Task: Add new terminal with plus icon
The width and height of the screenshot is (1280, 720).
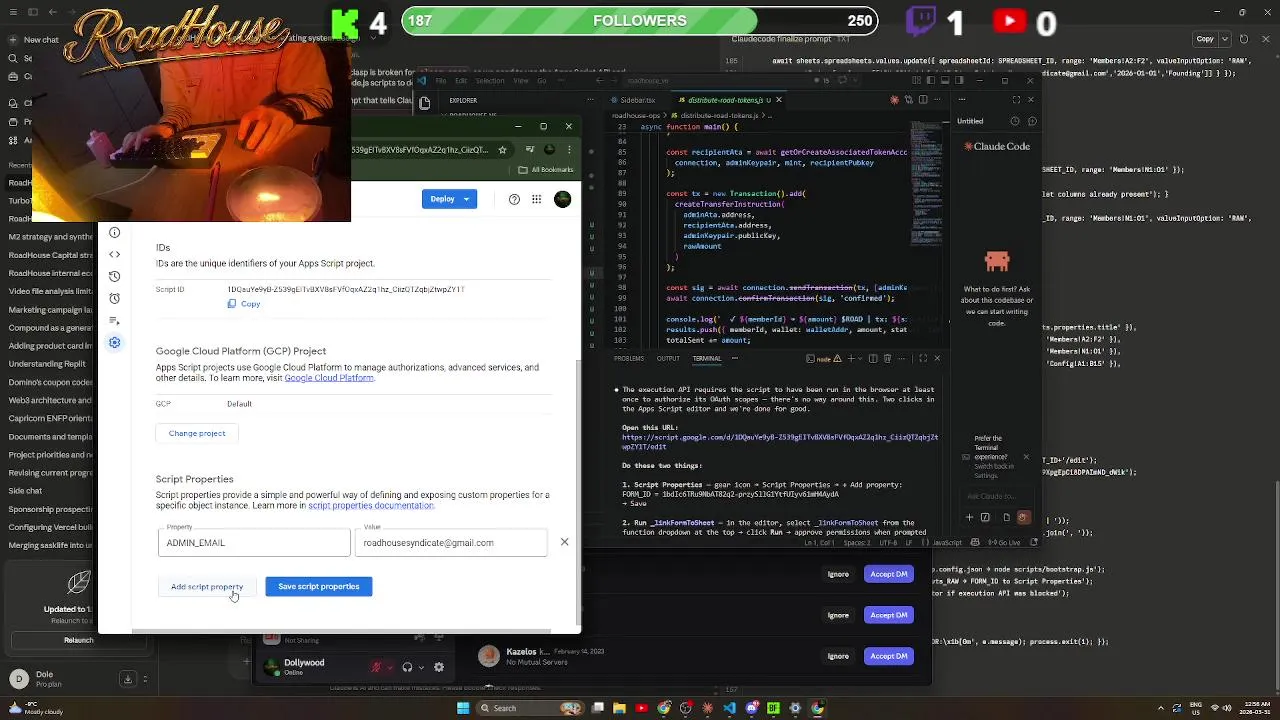Action: [x=851, y=359]
